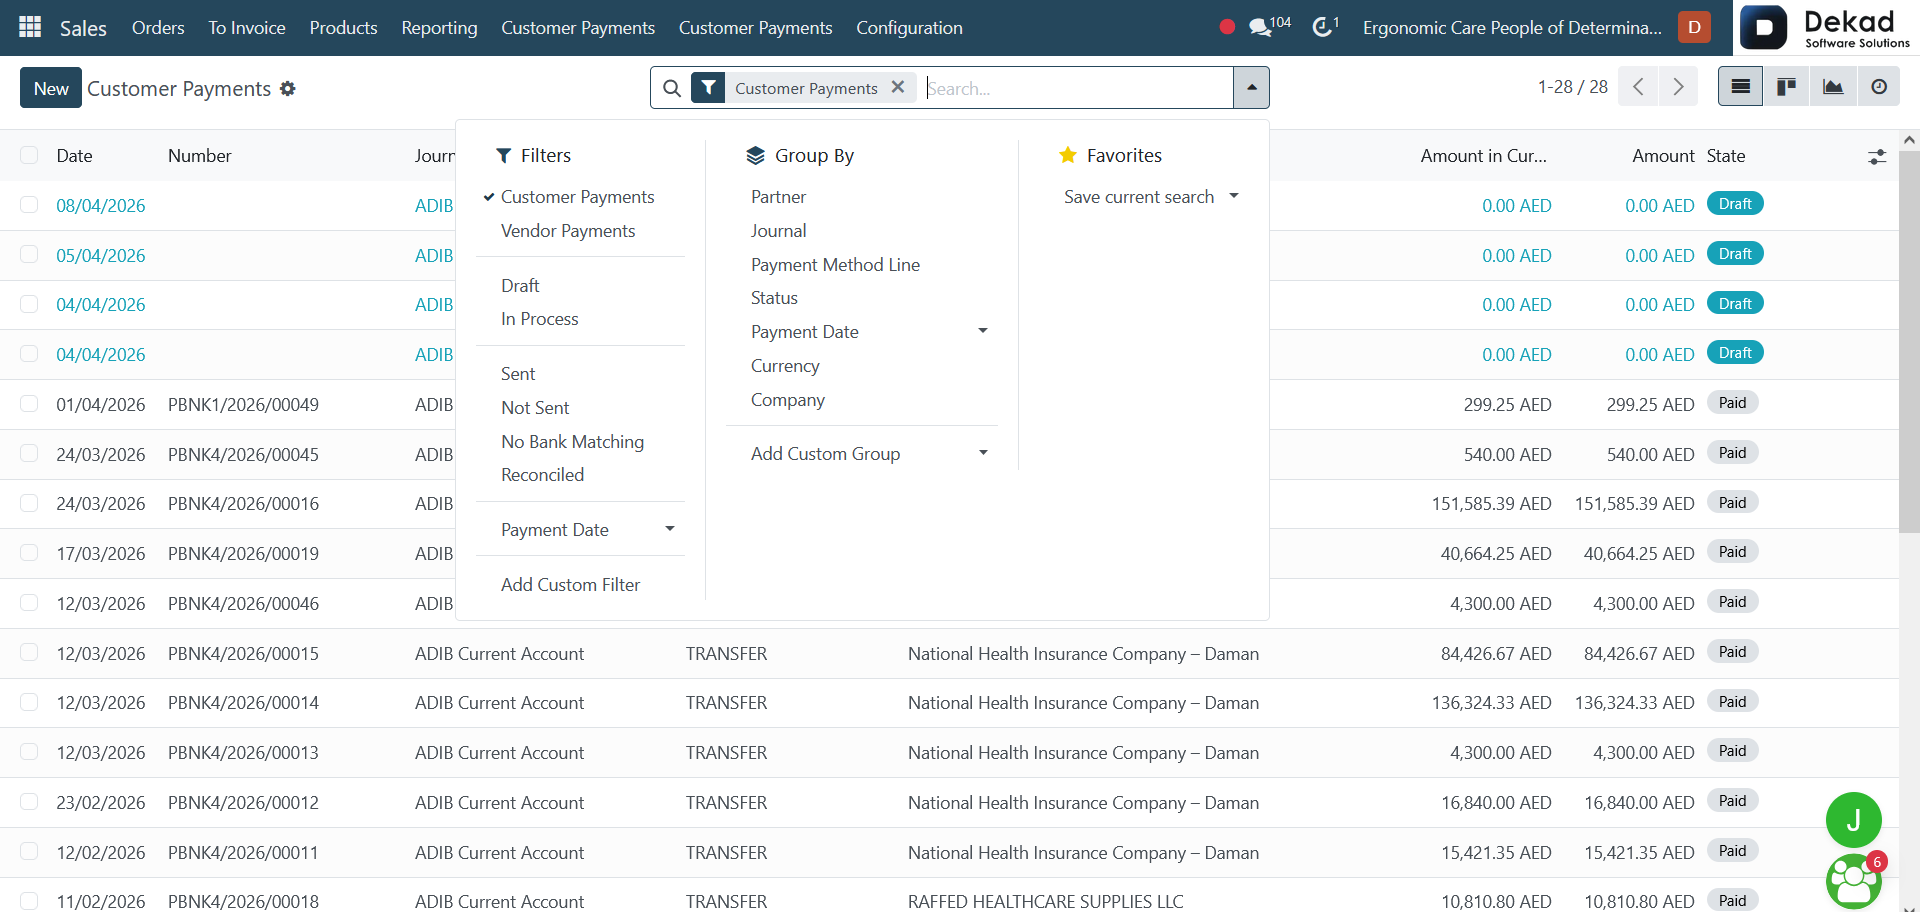Screen dimensions: 1920x912
Task: Click the green J chat bubble
Action: pos(1853,820)
